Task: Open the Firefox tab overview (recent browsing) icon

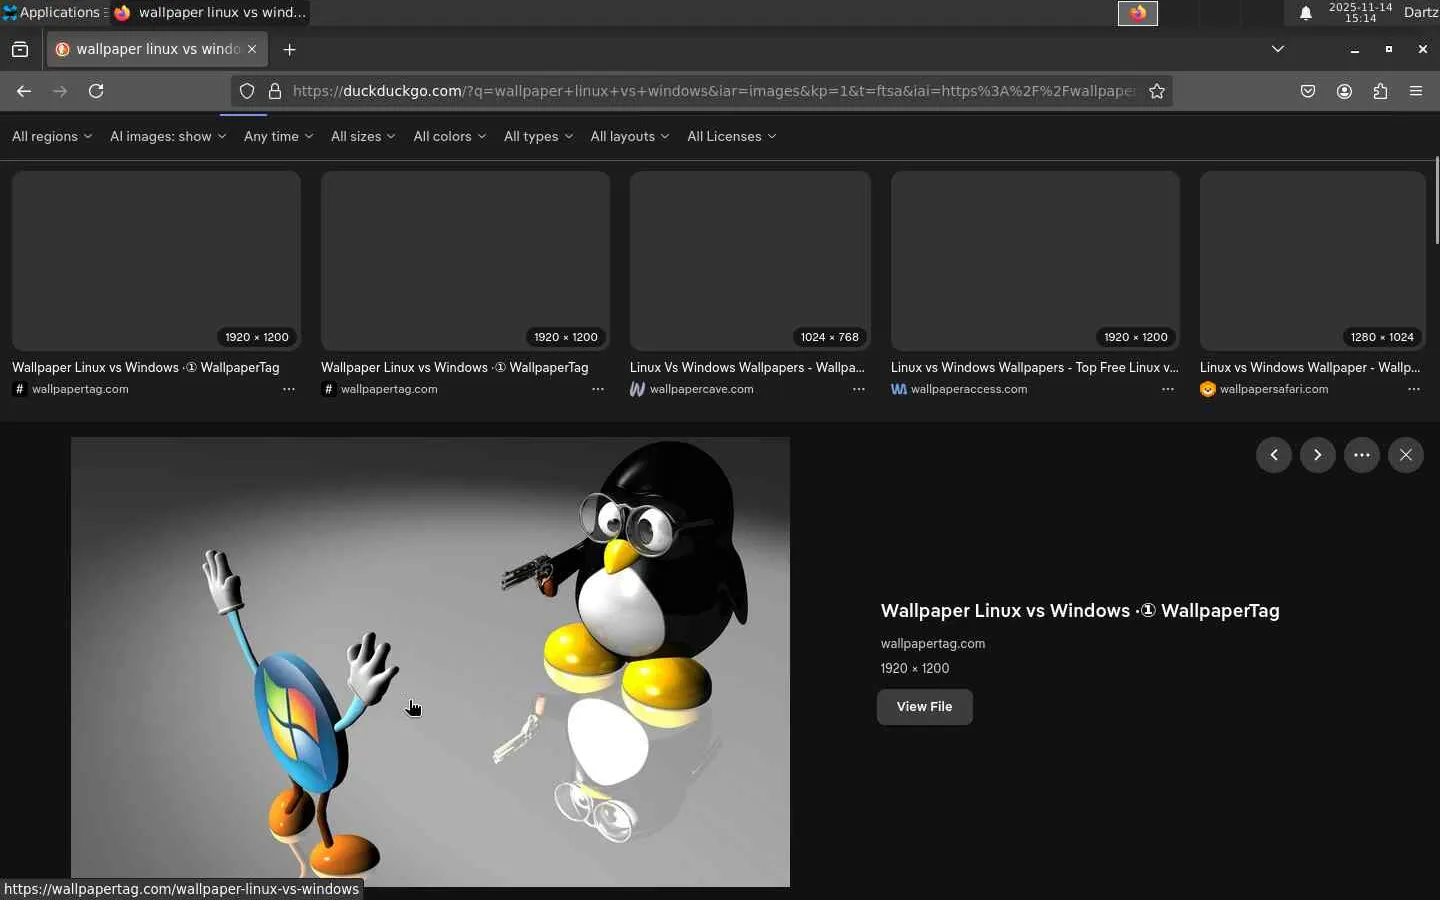Action: 20,49
